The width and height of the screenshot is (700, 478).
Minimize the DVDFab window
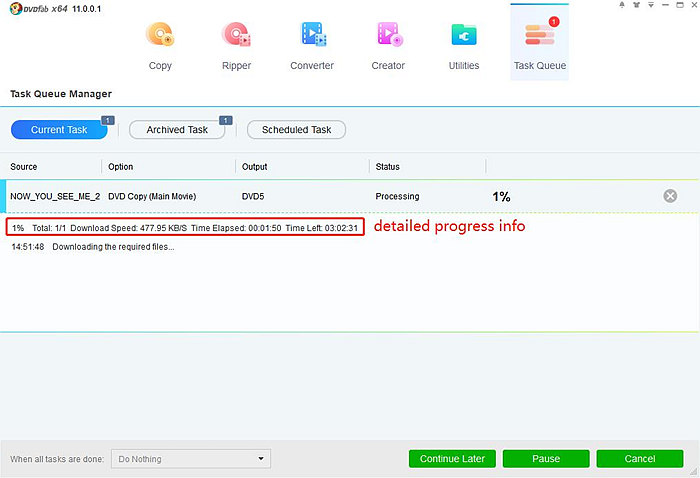[x=665, y=5]
